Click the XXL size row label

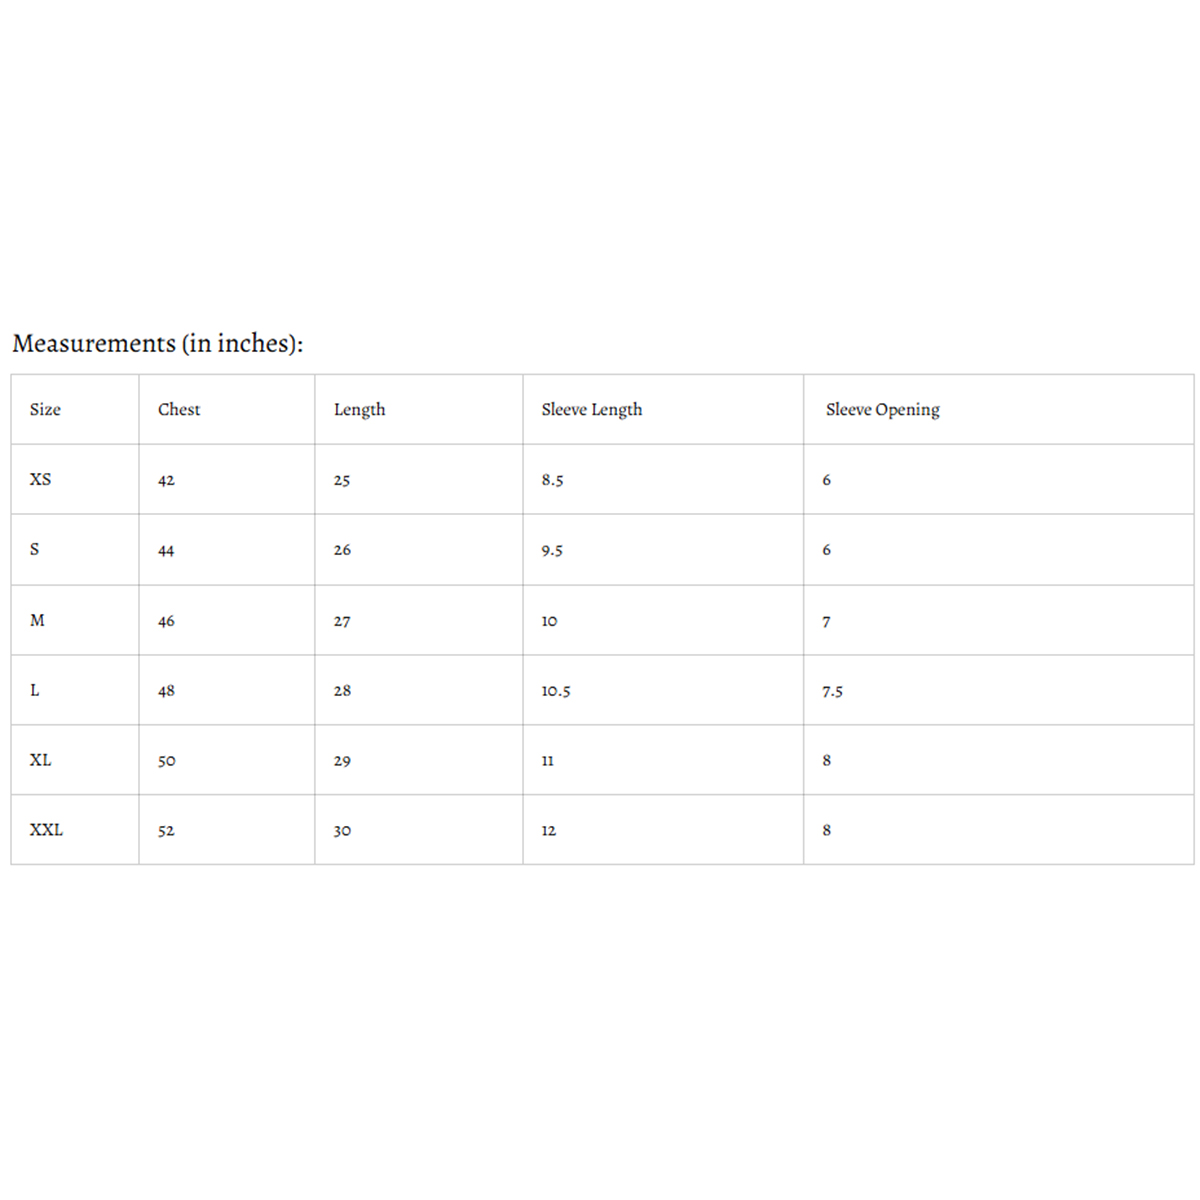(x=46, y=830)
